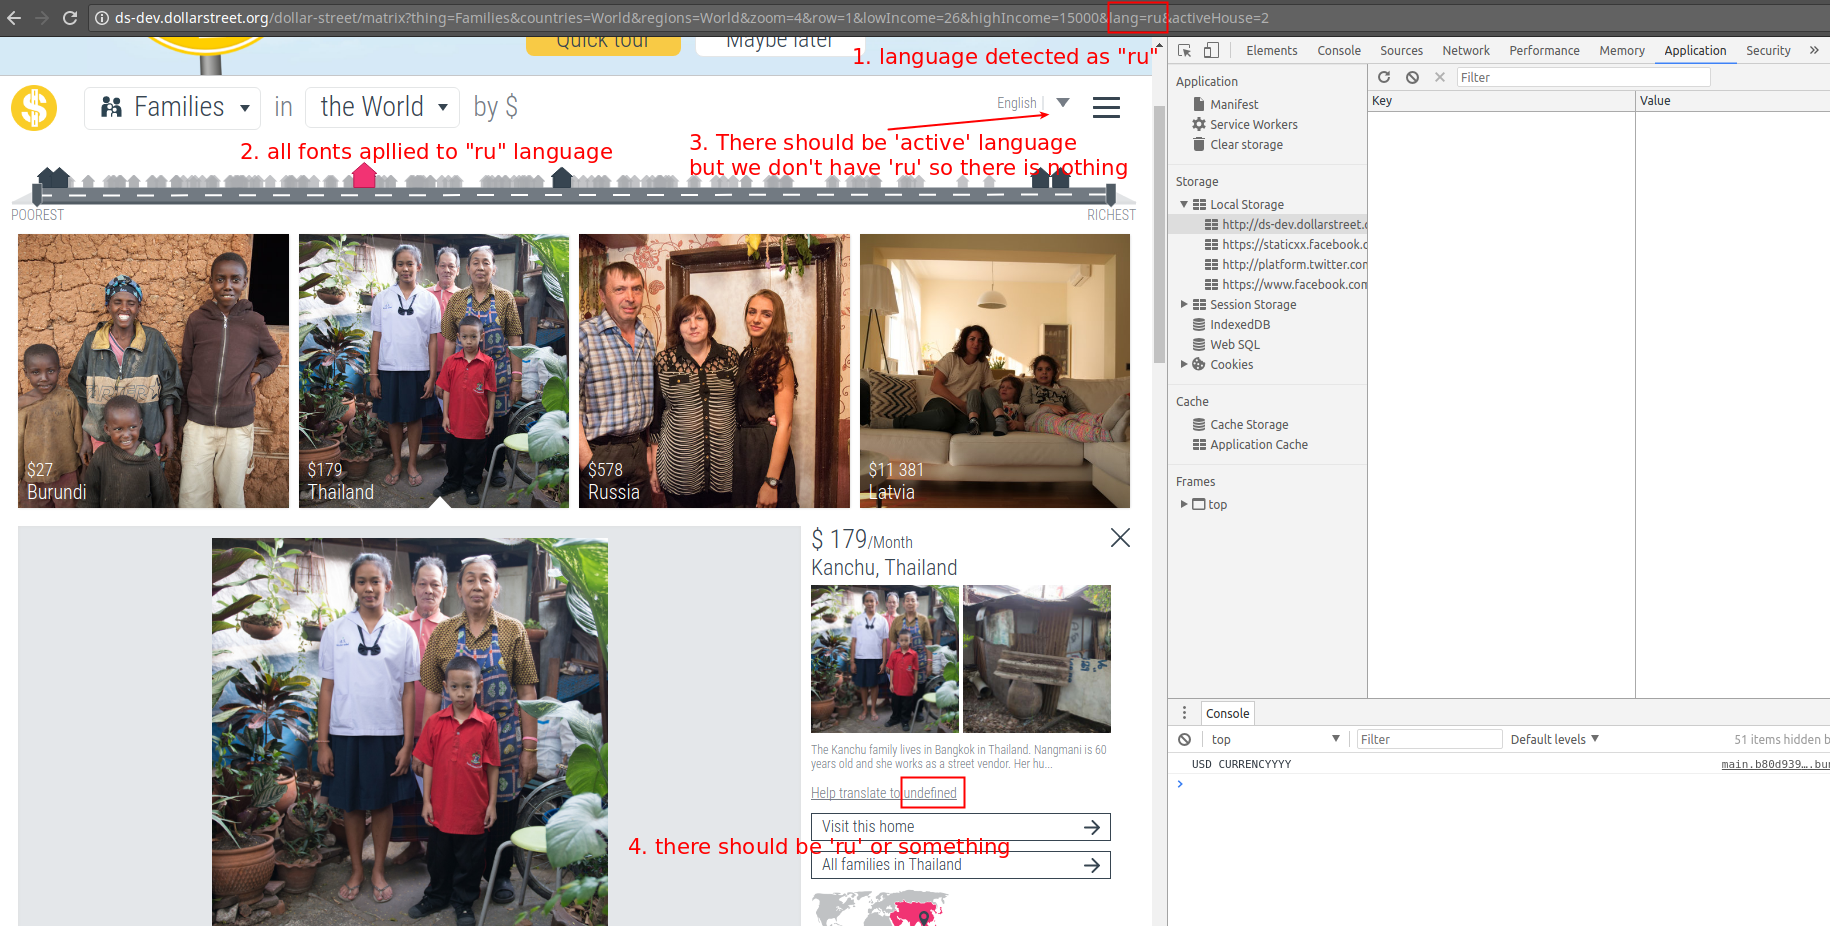1830x926 pixels.
Task: Open the Default levels console filter dropdown
Action: [x=1553, y=739]
